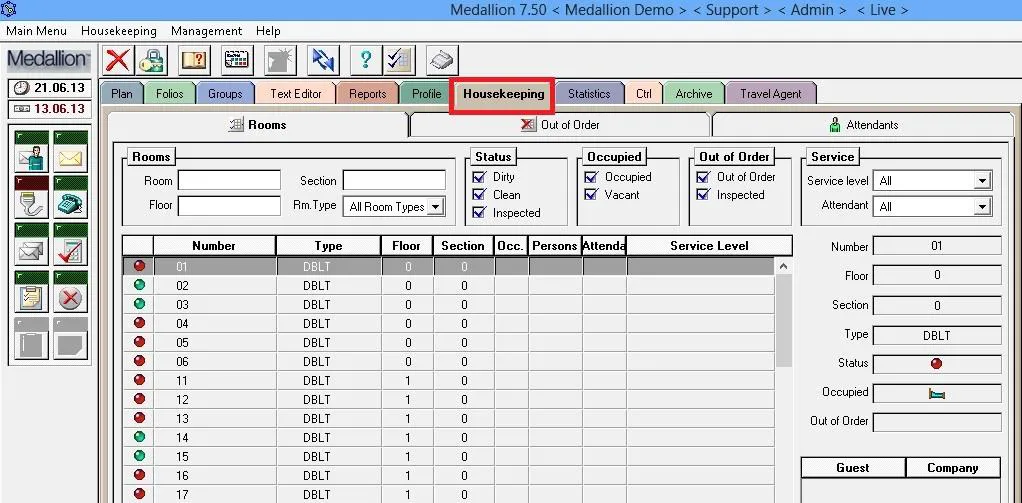
Task: Click the Company column header
Action: point(952,468)
